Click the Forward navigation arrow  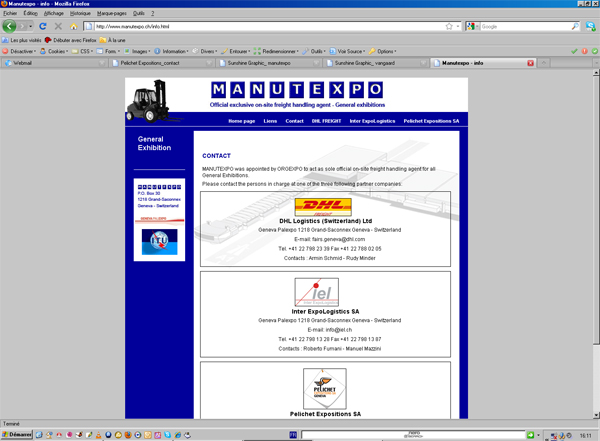(22, 26)
